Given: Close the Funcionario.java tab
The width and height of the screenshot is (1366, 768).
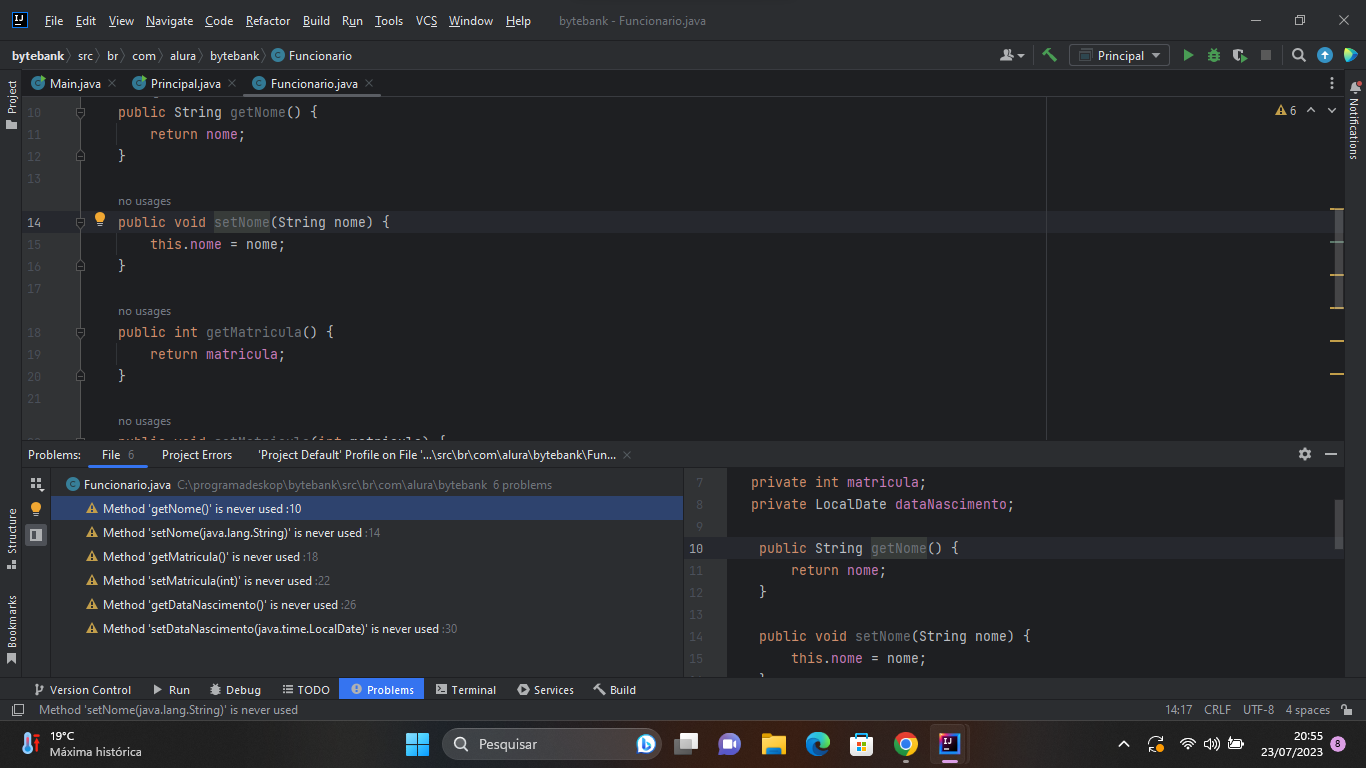Looking at the screenshot, I should 369,83.
